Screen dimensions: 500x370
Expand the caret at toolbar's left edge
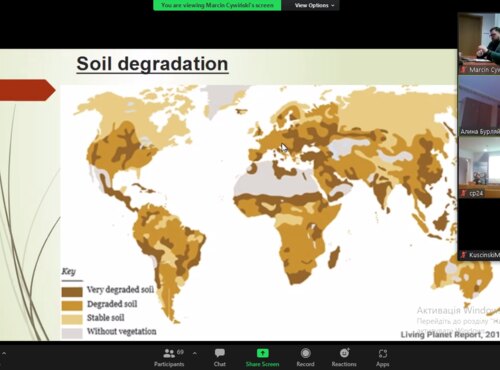pos(4,354)
